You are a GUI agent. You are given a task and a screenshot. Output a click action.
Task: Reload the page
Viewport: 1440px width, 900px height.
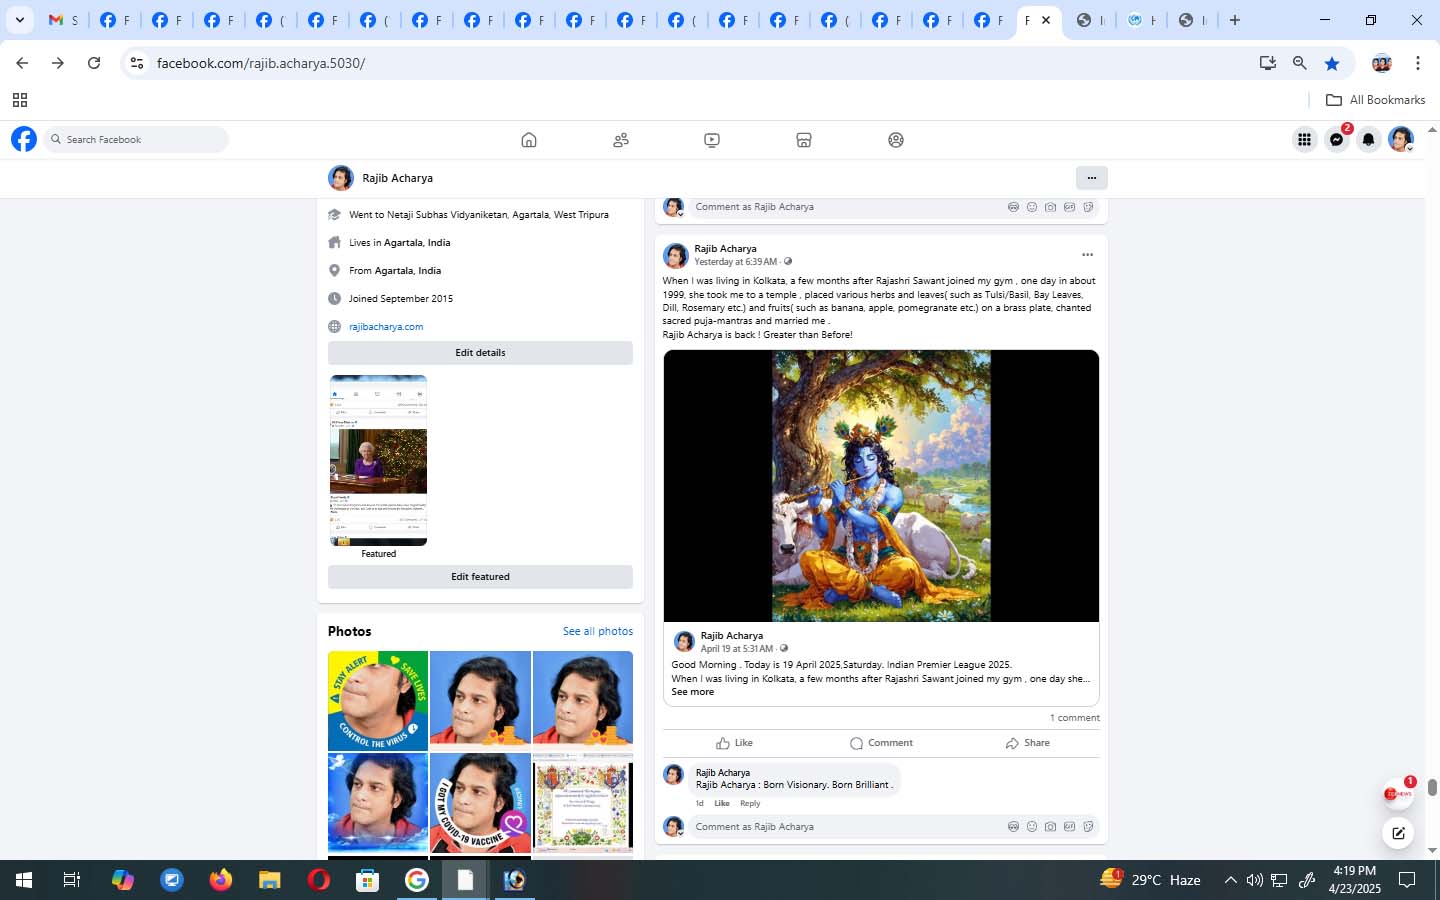click(94, 63)
